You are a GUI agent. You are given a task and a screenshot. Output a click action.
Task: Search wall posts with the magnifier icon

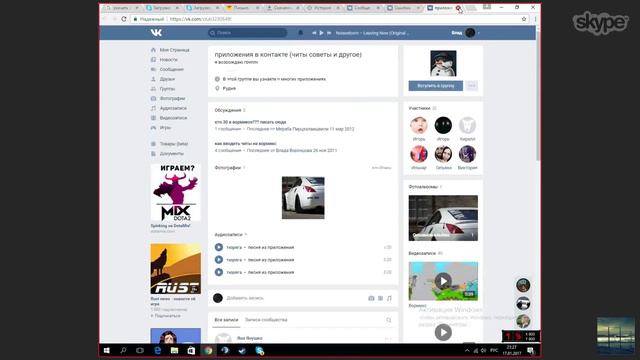tap(389, 320)
